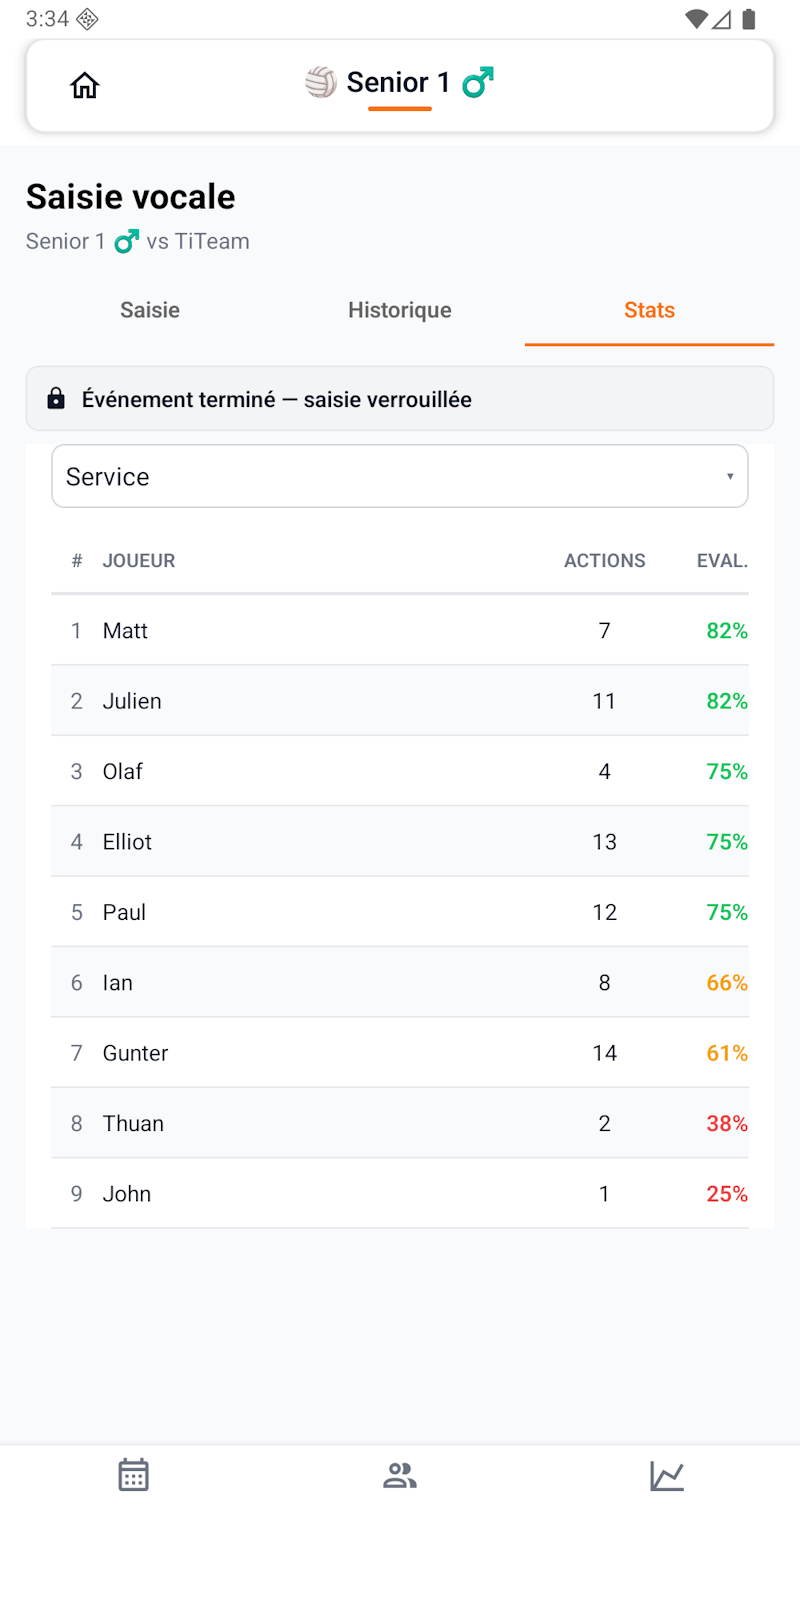800x1600 pixels.
Task: Click Matt's 82% evaluation value
Action: [727, 630]
